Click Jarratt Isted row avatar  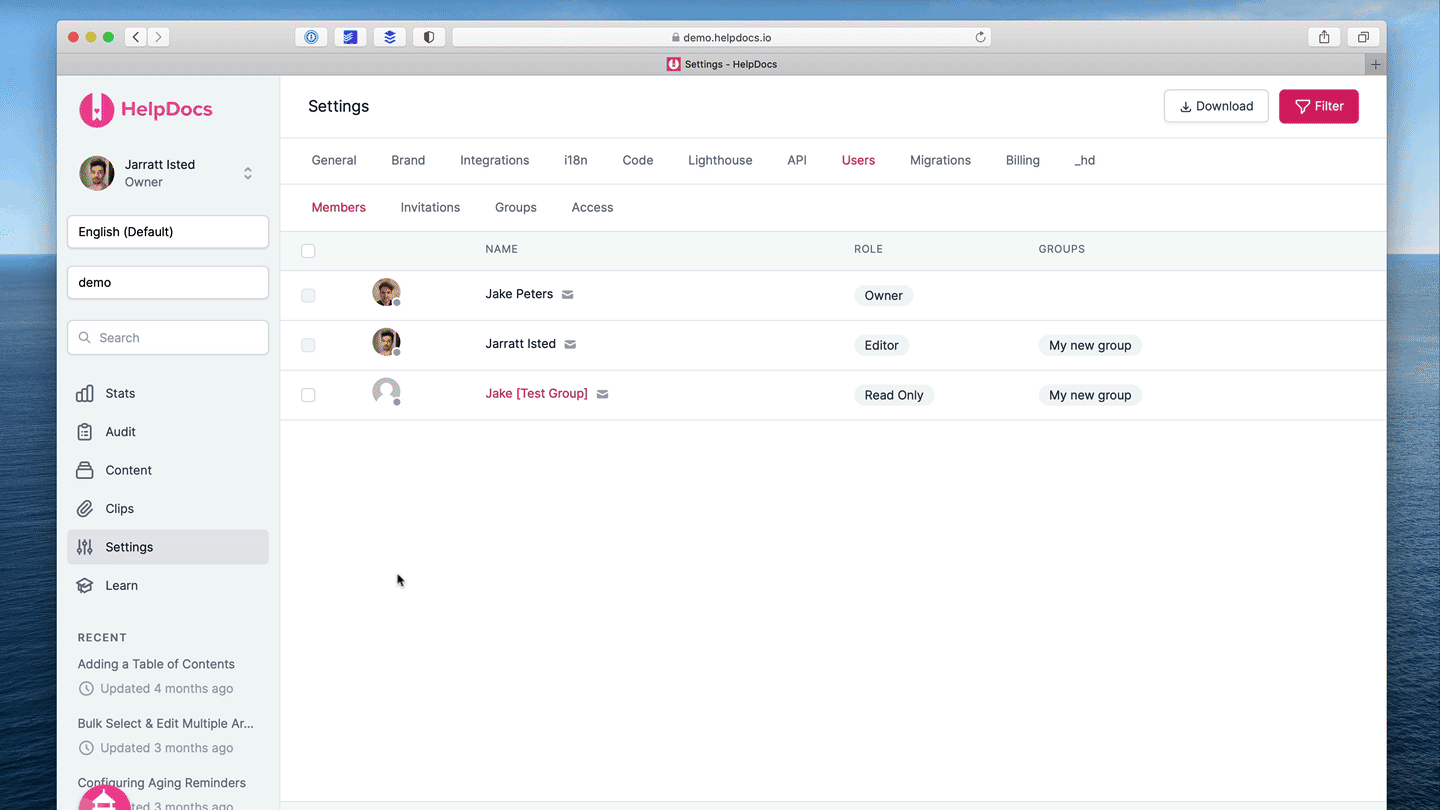tap(386, 342)
